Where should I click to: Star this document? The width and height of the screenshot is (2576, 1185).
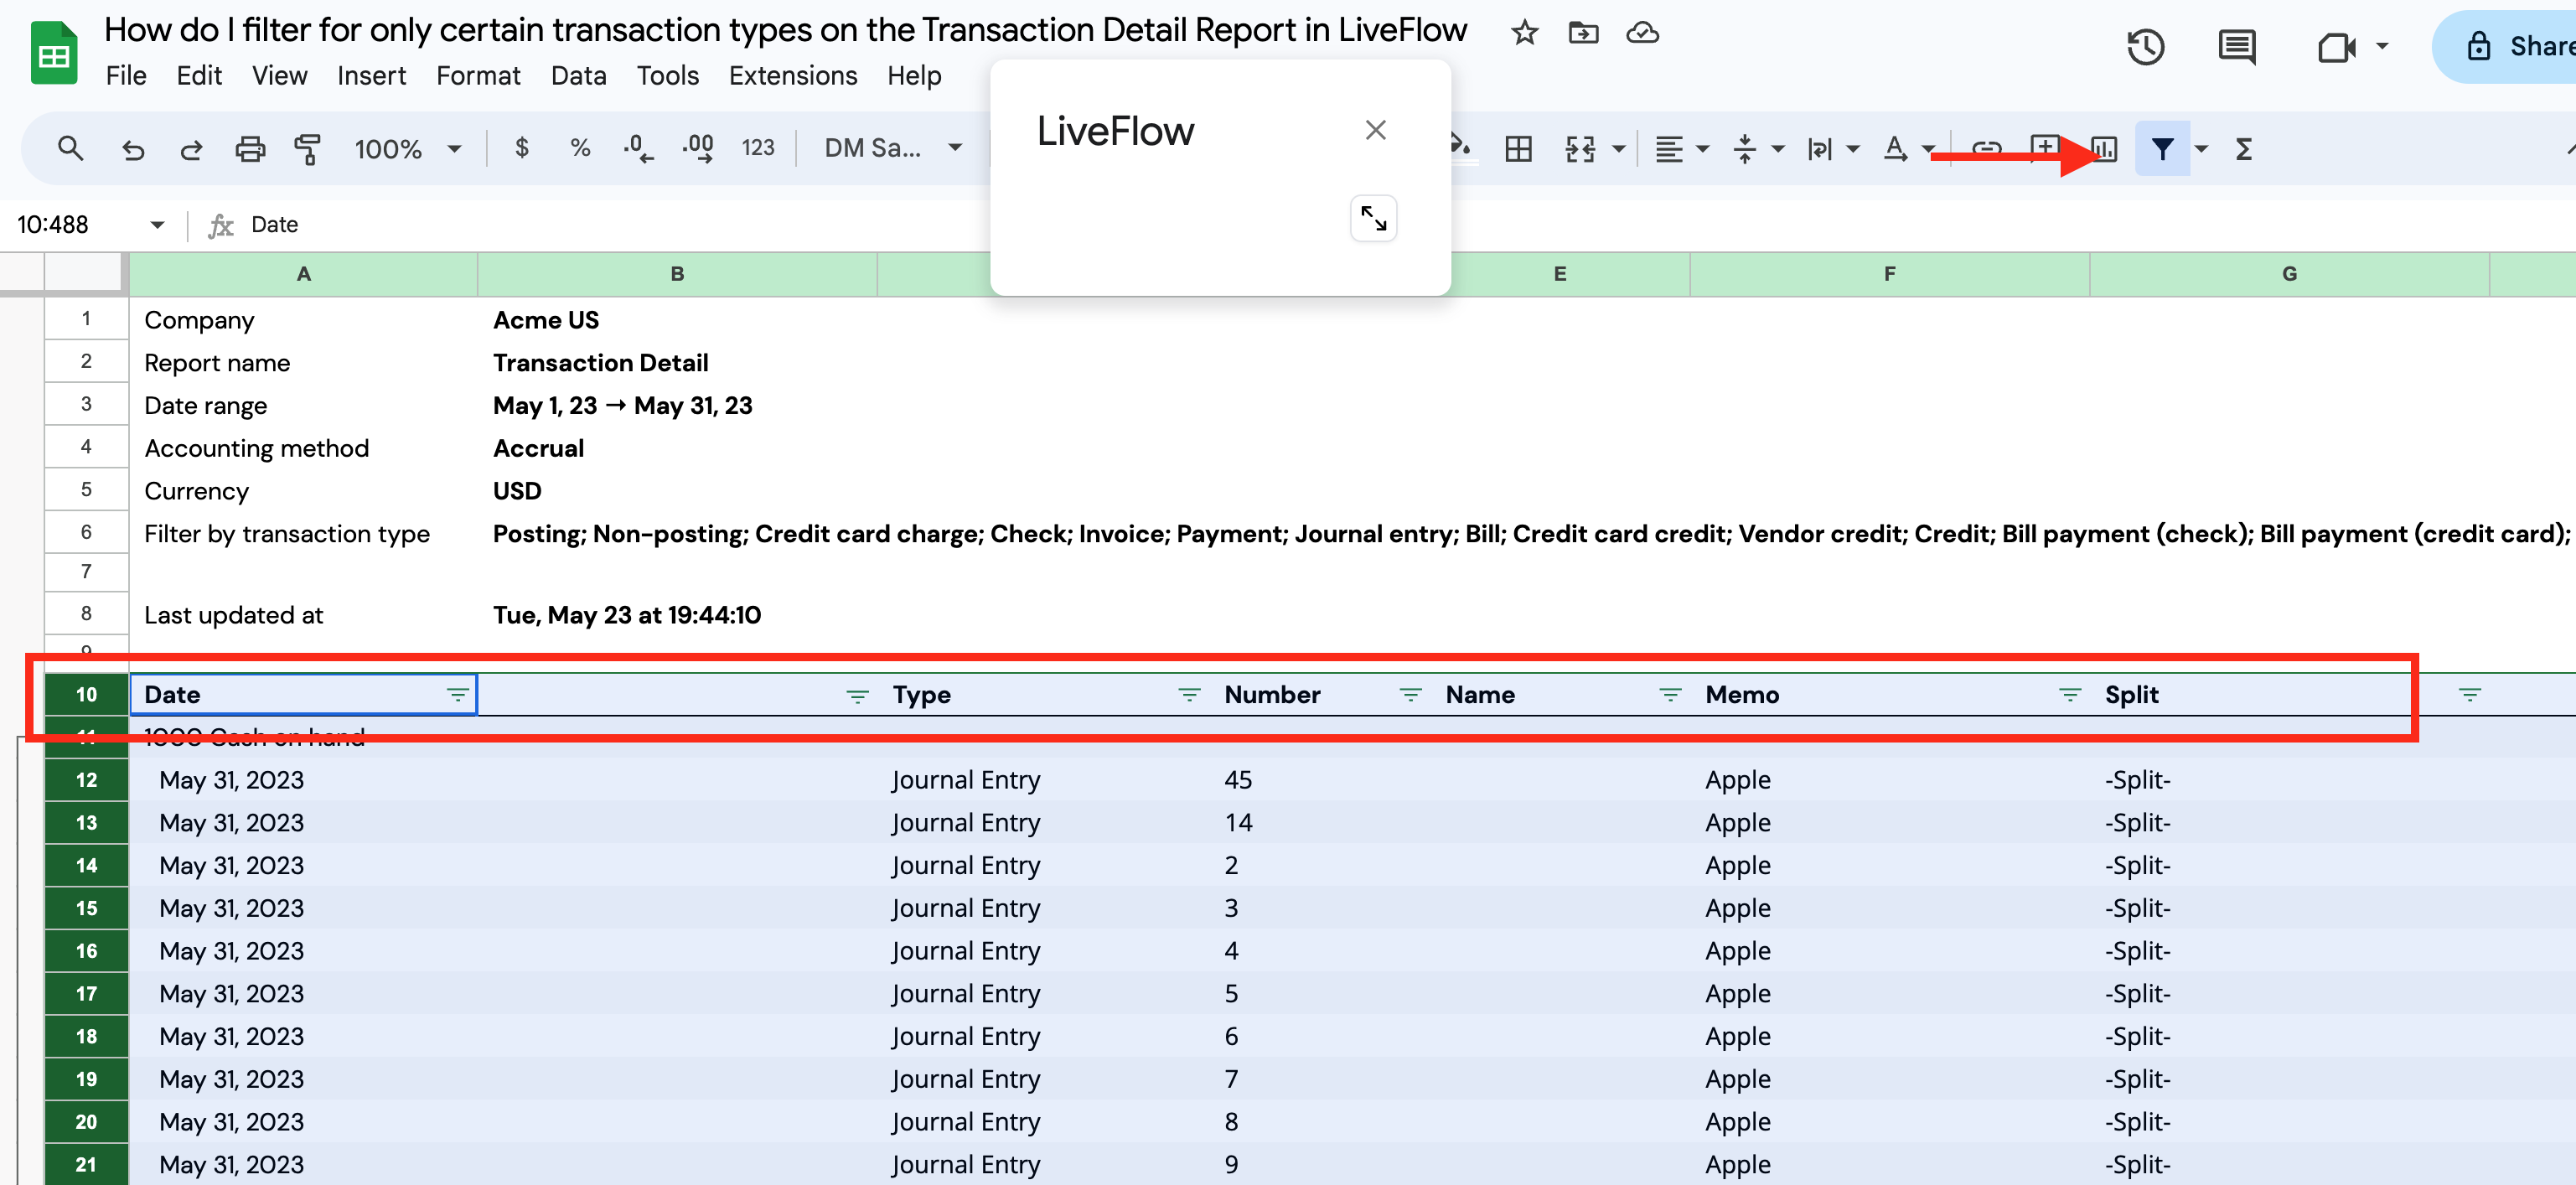1524,33
